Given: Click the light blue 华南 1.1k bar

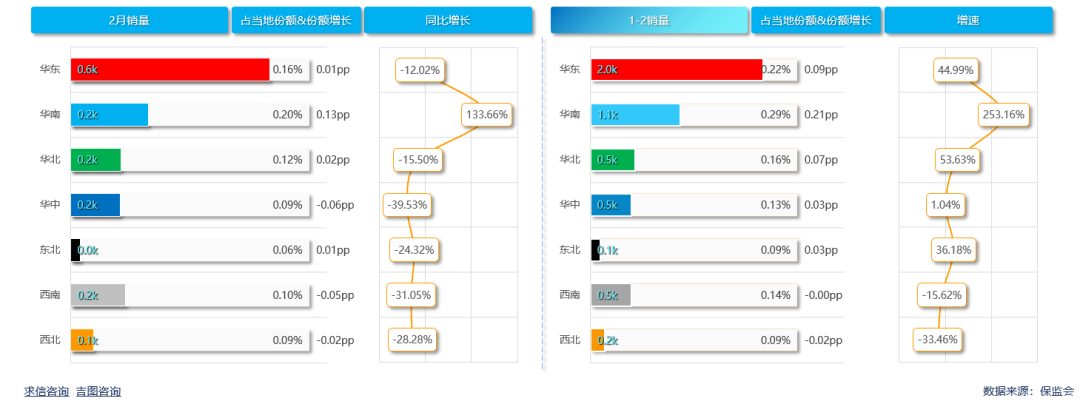Looking at the screenshot, I should pos(635,115).
